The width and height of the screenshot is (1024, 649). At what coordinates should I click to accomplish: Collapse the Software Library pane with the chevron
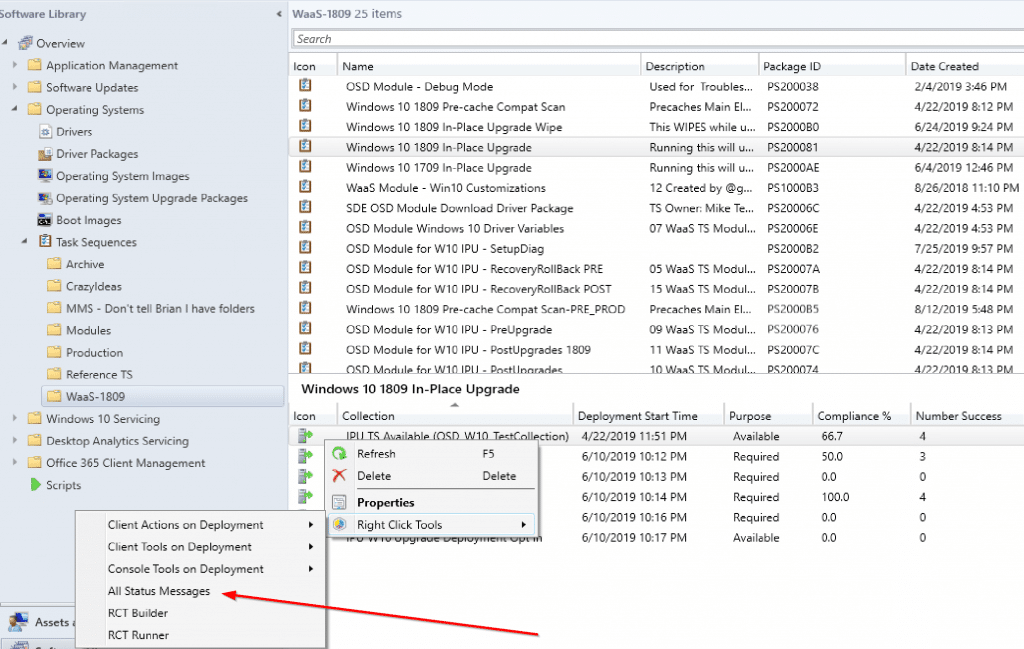[277, 14]
